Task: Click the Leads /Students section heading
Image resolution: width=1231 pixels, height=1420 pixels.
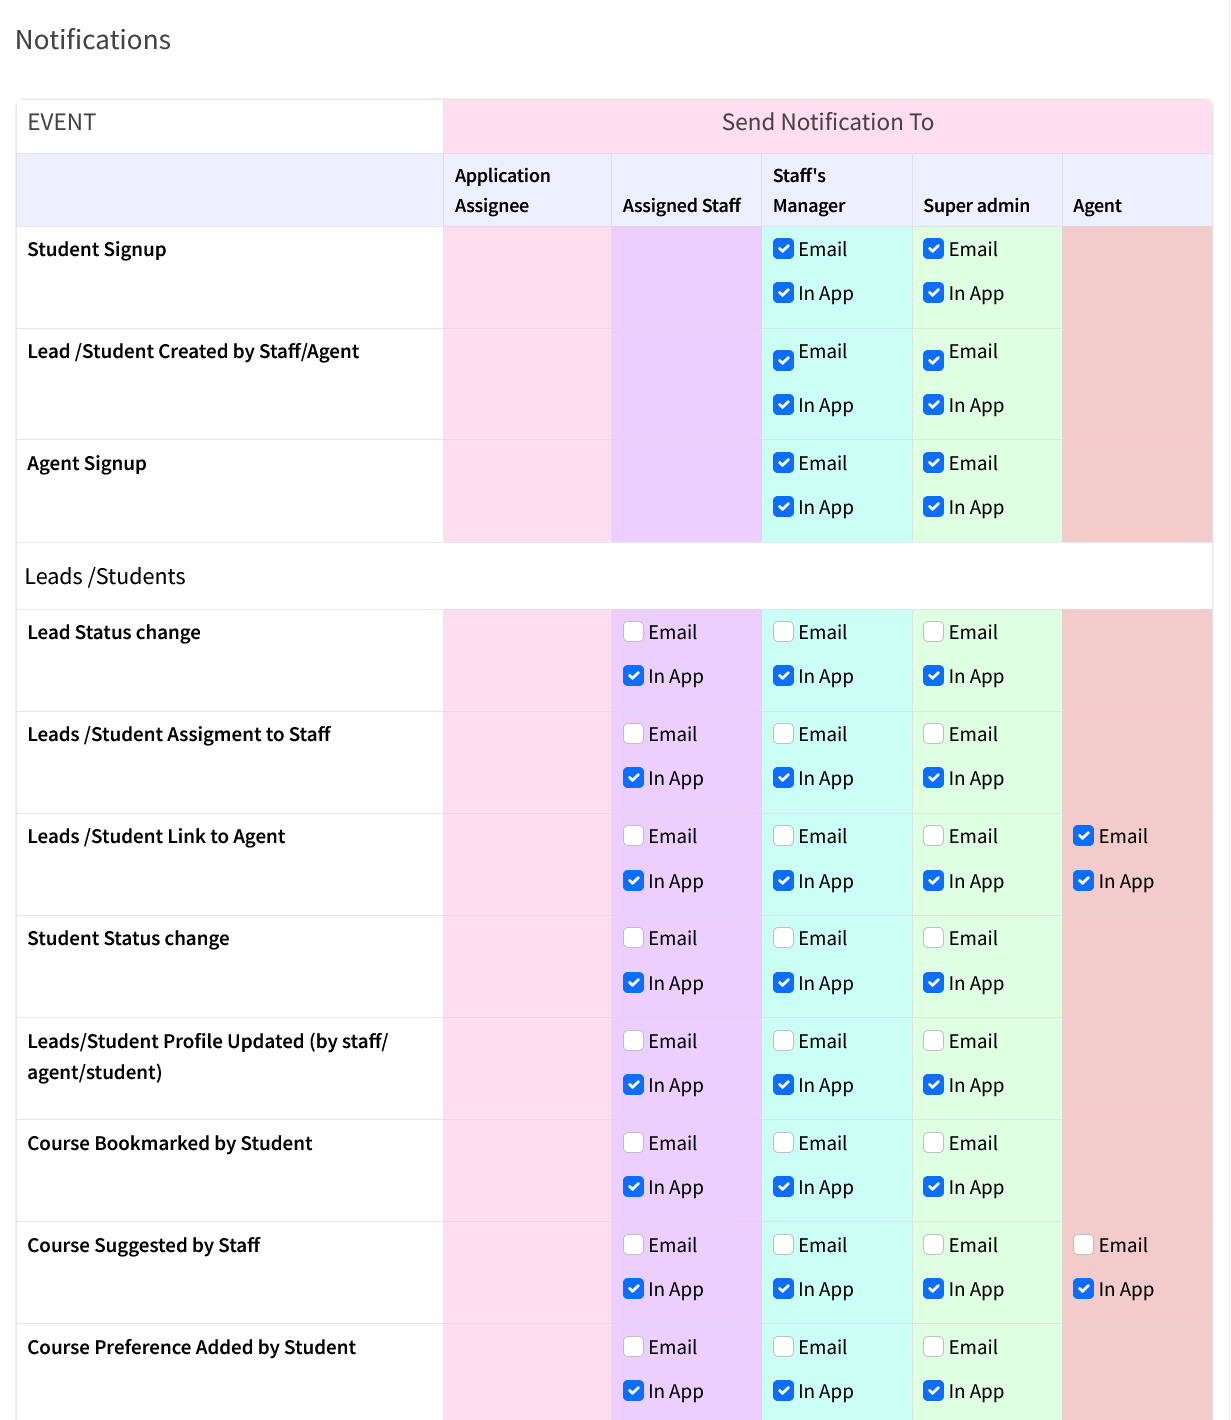Action: click(x=105, y=576)
